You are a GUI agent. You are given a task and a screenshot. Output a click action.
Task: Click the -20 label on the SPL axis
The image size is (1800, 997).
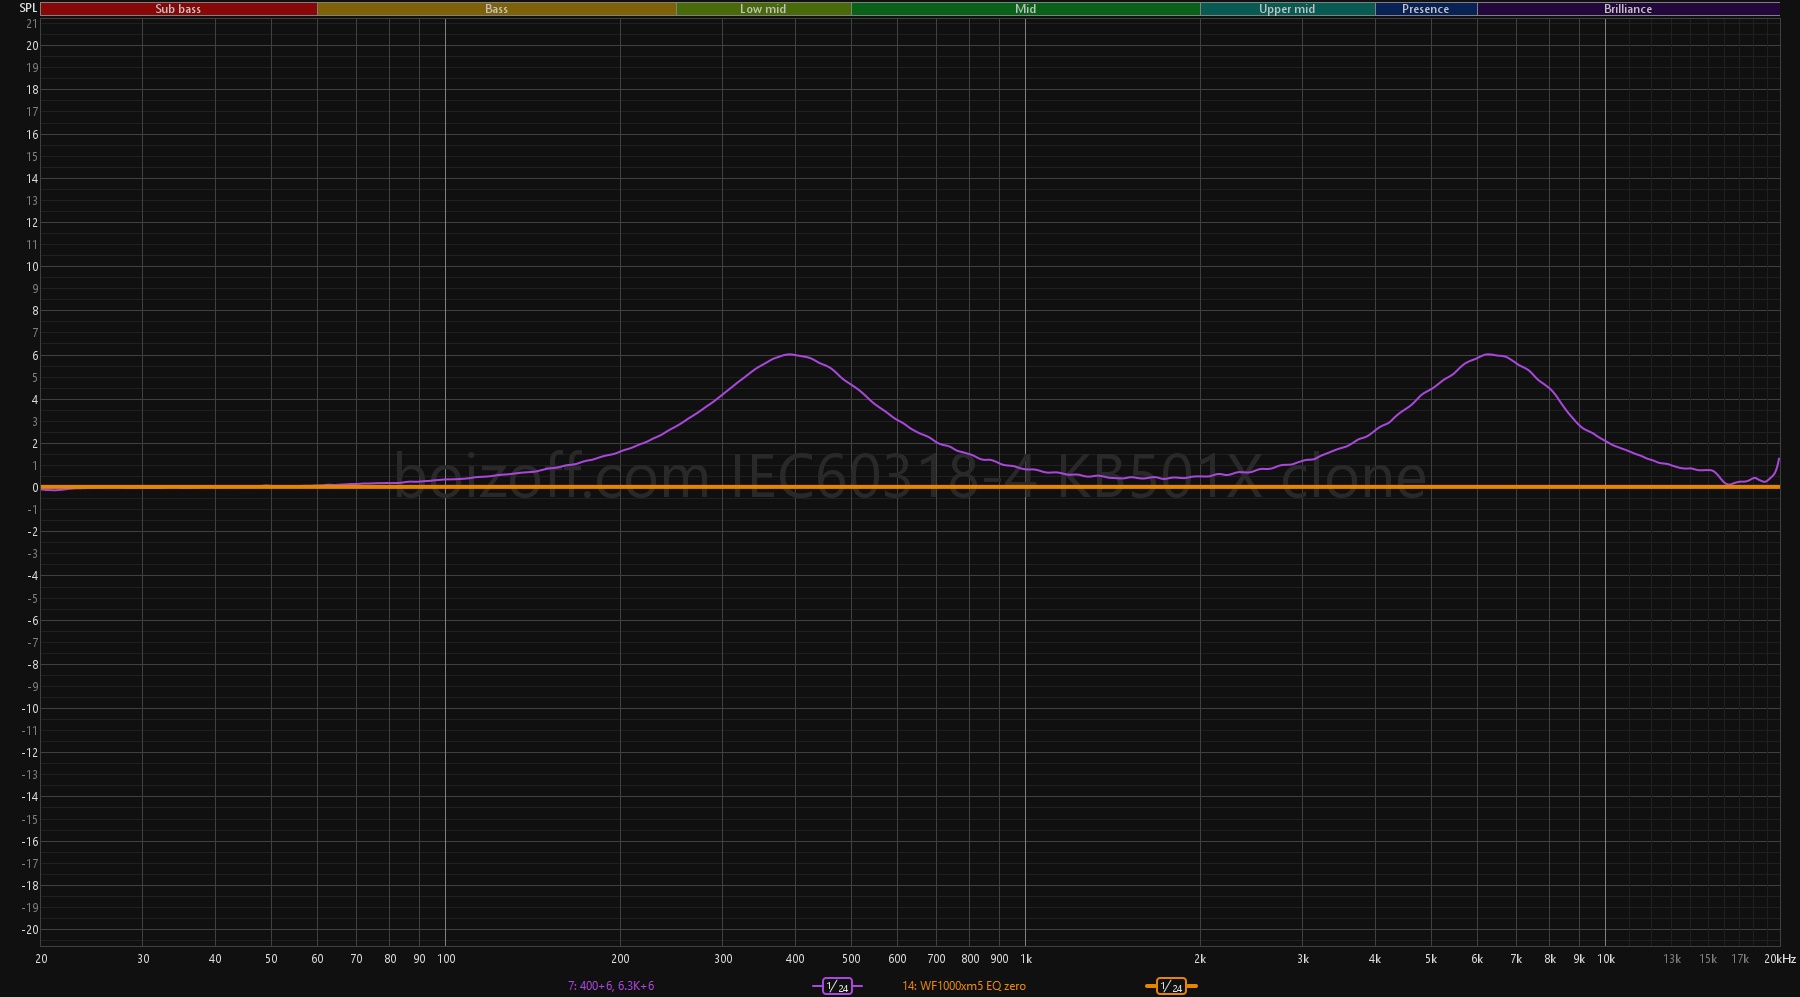tap(31, 930)
